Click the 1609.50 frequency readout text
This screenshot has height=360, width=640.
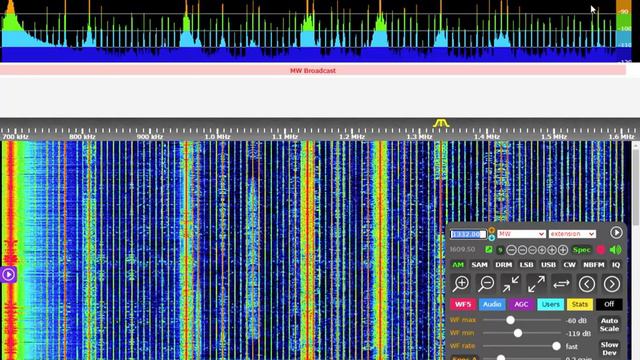[462, 249]
